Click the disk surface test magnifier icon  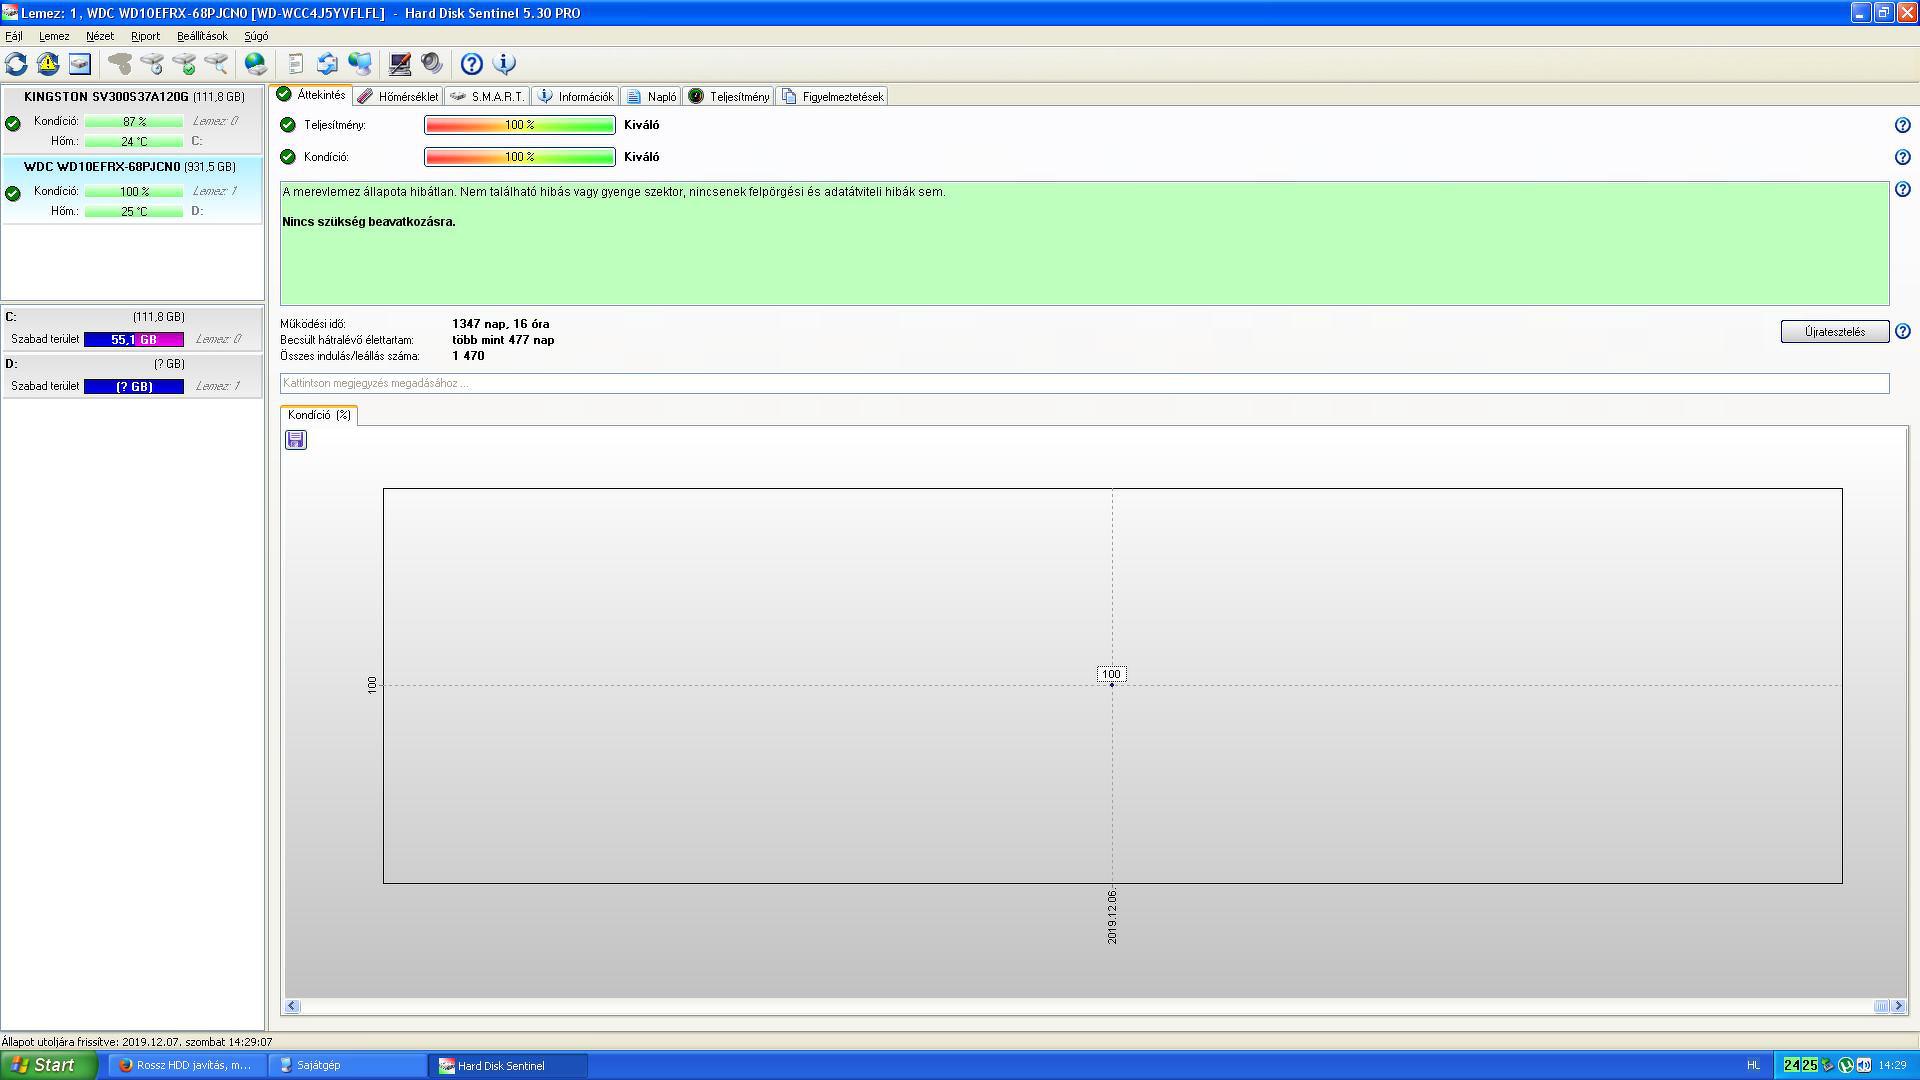coord(216,64)
